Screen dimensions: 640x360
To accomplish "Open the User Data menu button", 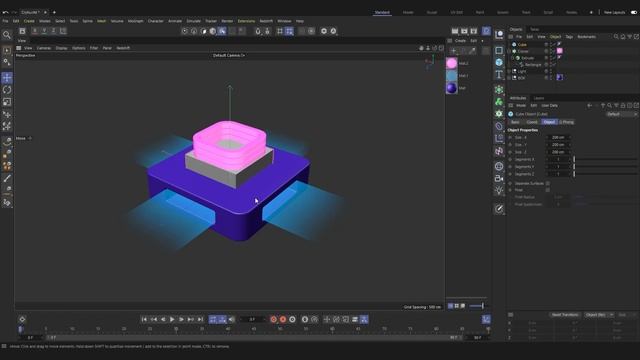I will pyautogui.click(x=549, y=106).
